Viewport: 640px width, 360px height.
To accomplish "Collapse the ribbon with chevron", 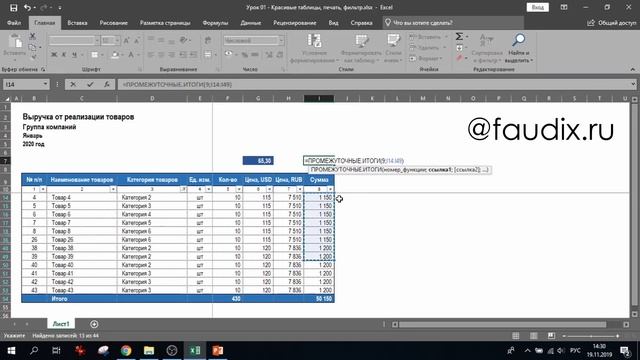I will (x=632, y=70).
